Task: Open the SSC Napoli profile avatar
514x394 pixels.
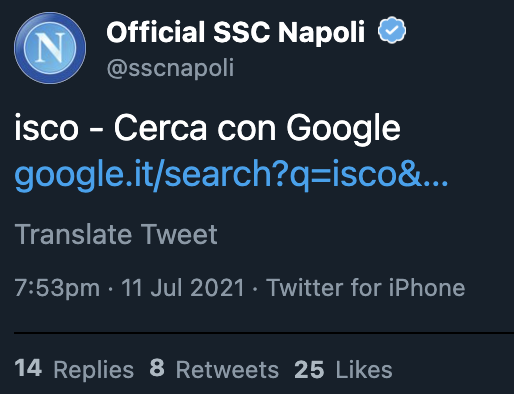Action: pyautogui.click(x=50, y=48)
